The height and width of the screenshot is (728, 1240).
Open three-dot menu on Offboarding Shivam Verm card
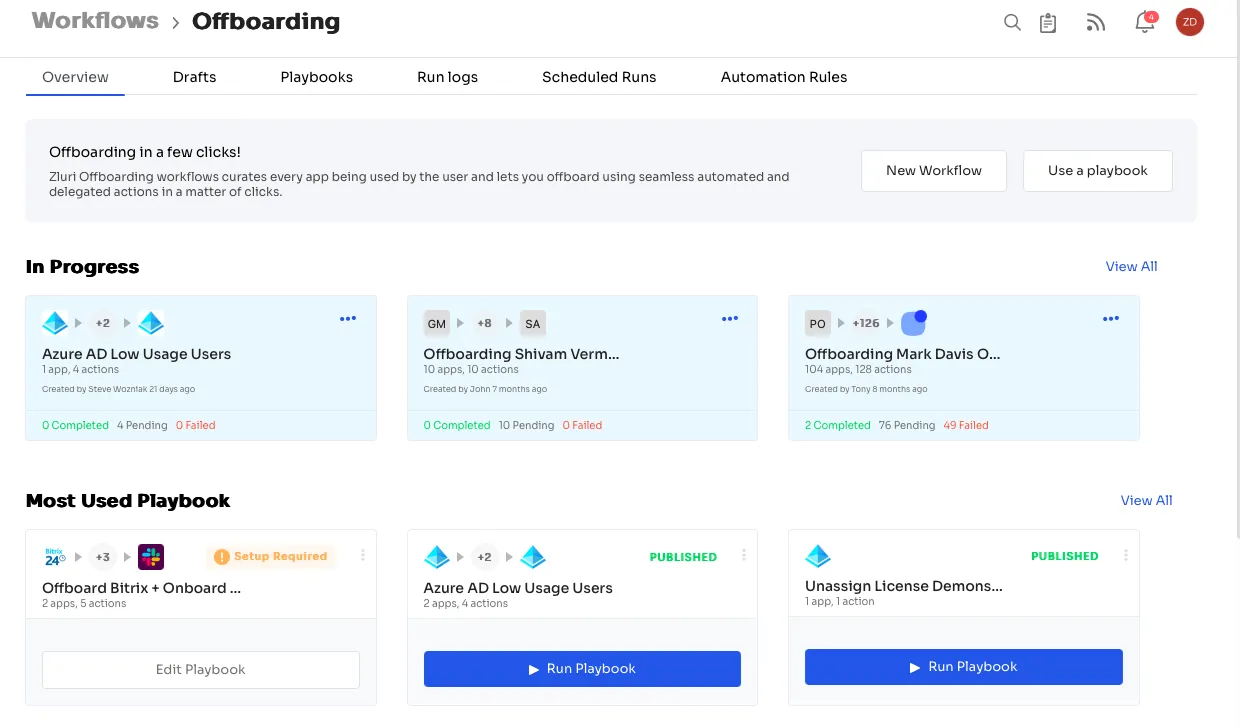pos(730,319)
